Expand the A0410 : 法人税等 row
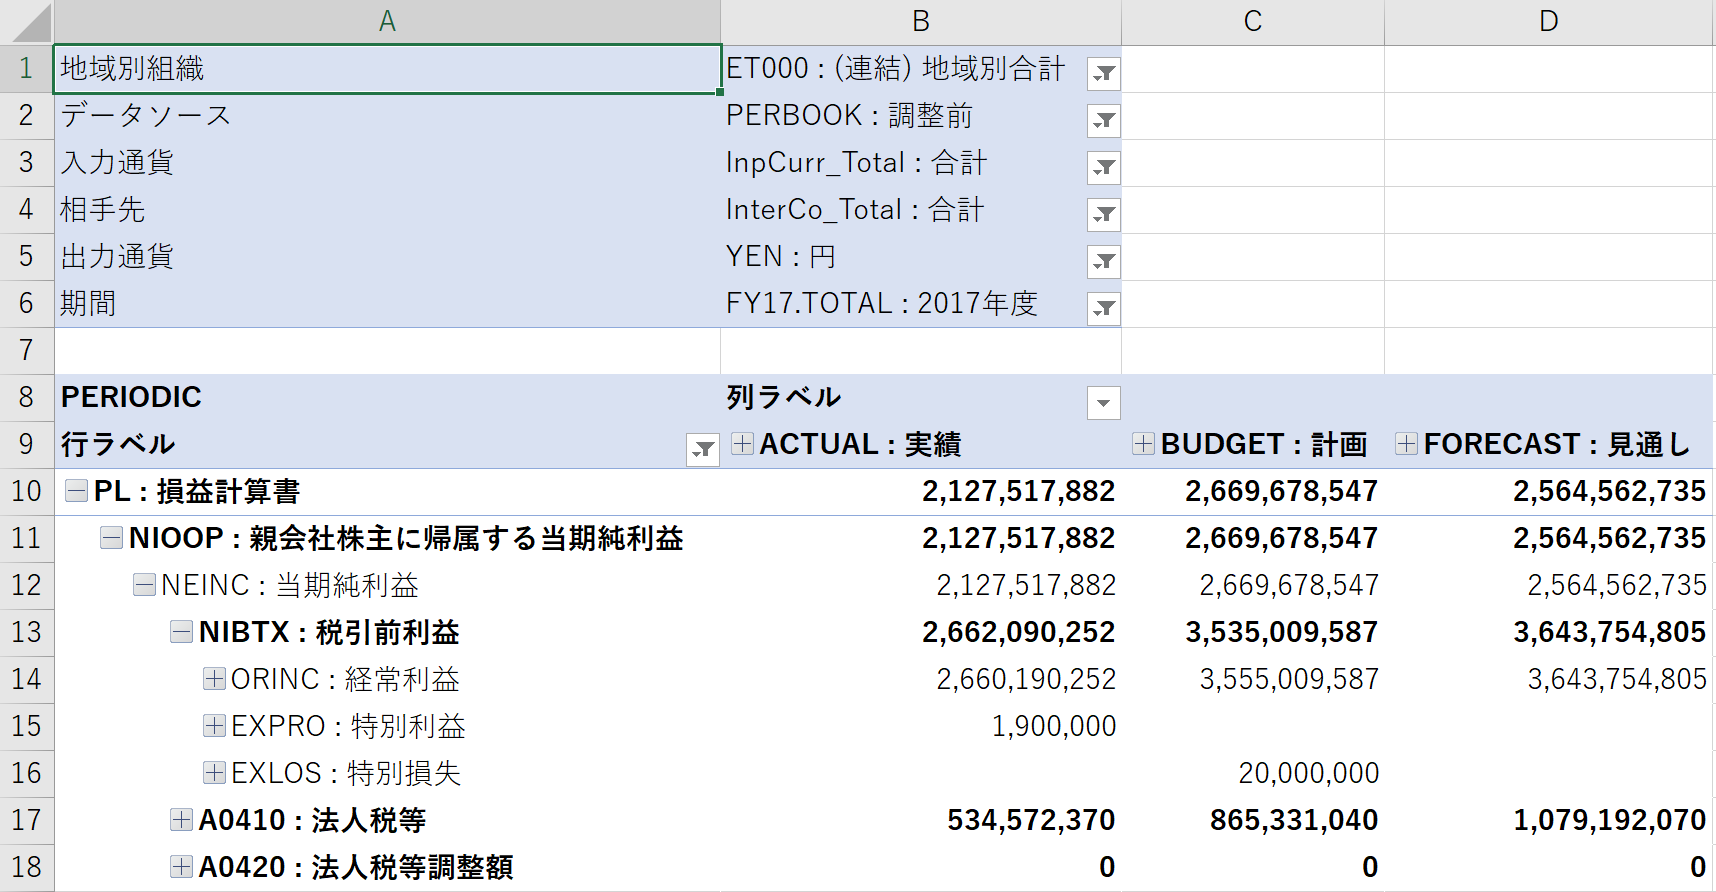The width and height of the screenshot is (1716, 892). [x=181, y=819]
